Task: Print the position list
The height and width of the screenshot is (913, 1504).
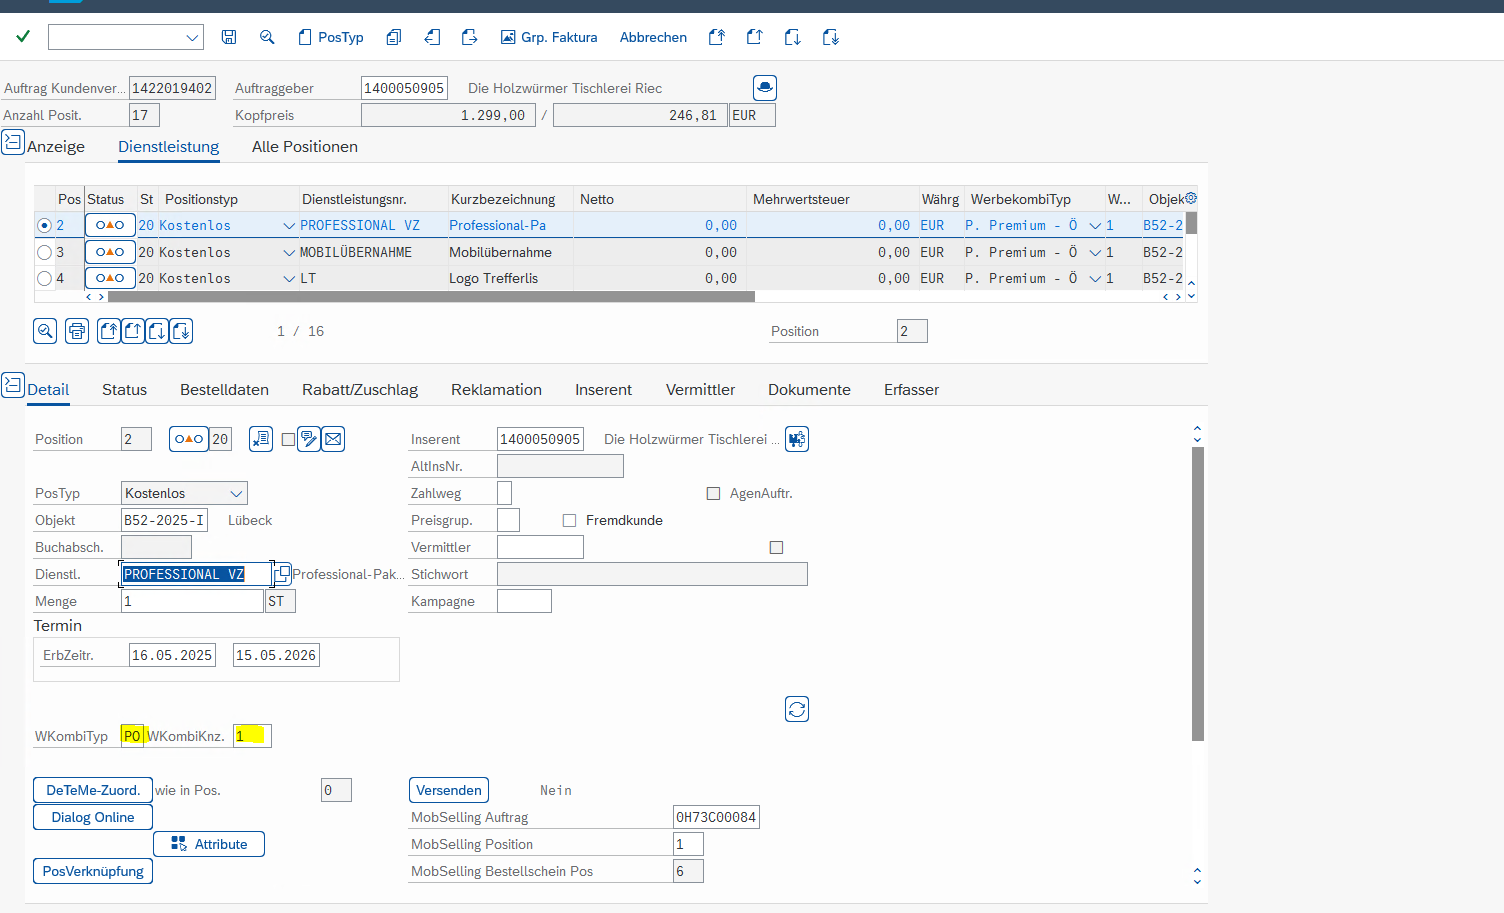Action: pyautogui.click(x=77, y=331)
